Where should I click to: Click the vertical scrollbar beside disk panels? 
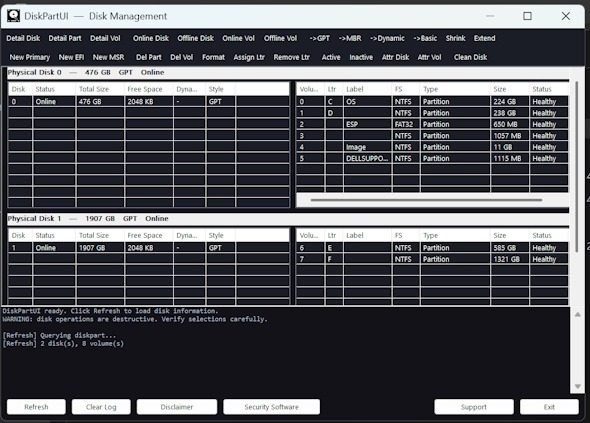(x=576, y=167)
